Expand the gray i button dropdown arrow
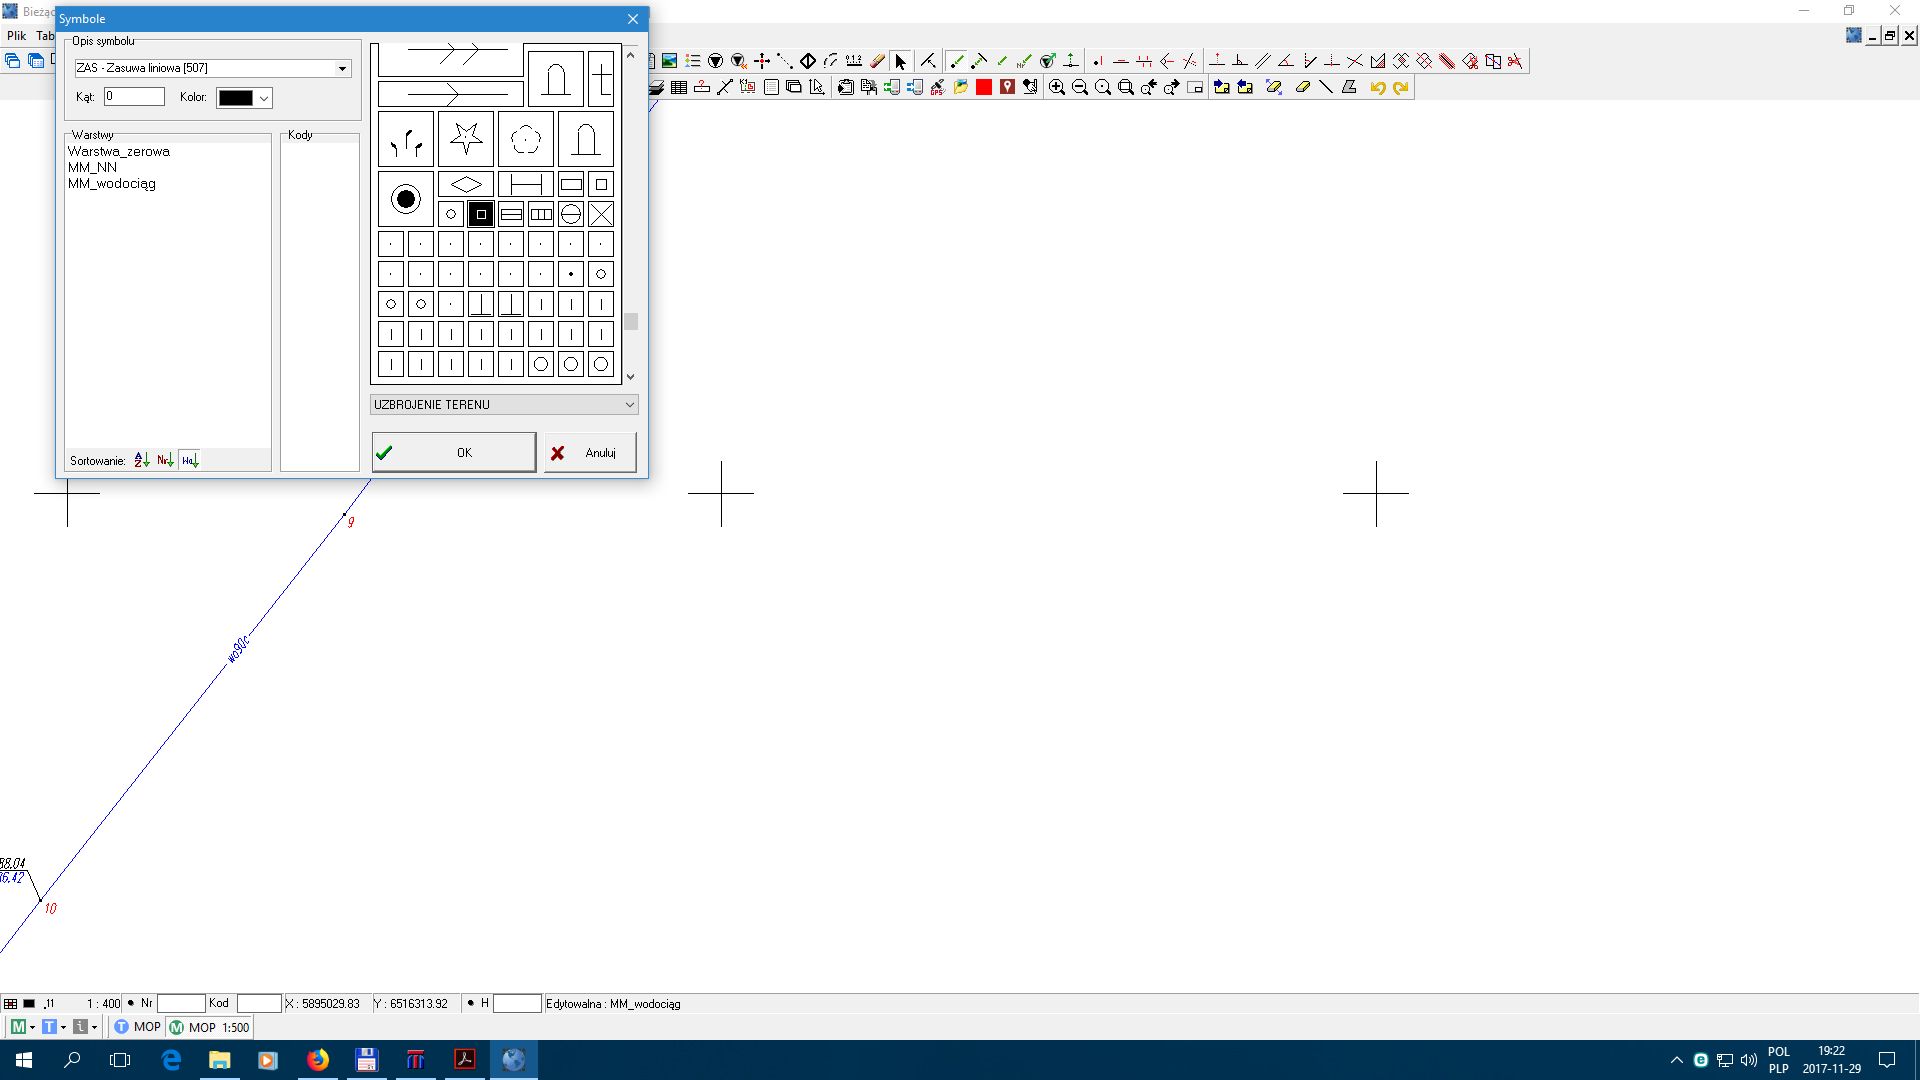The image size is (1920, 1080). point(95,1027)
